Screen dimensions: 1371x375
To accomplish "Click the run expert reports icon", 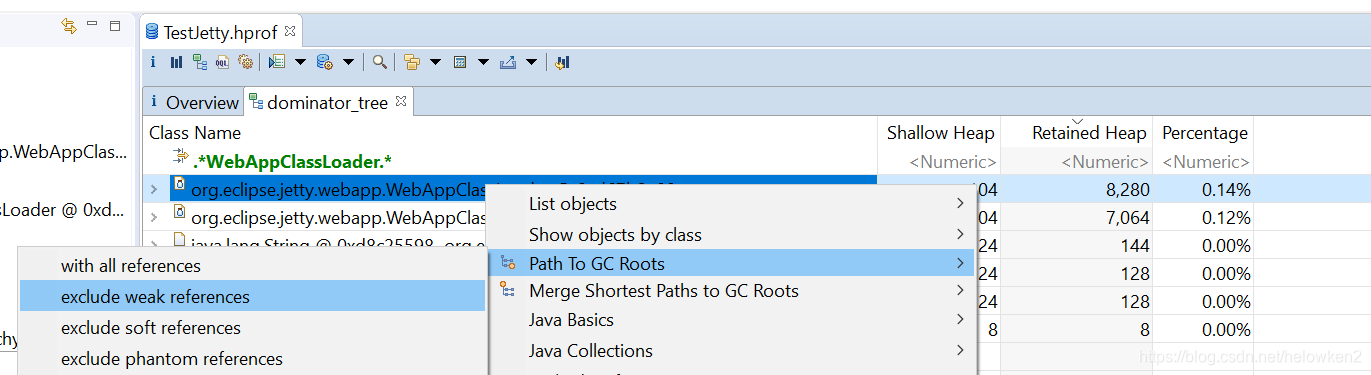I will (278, 62).
